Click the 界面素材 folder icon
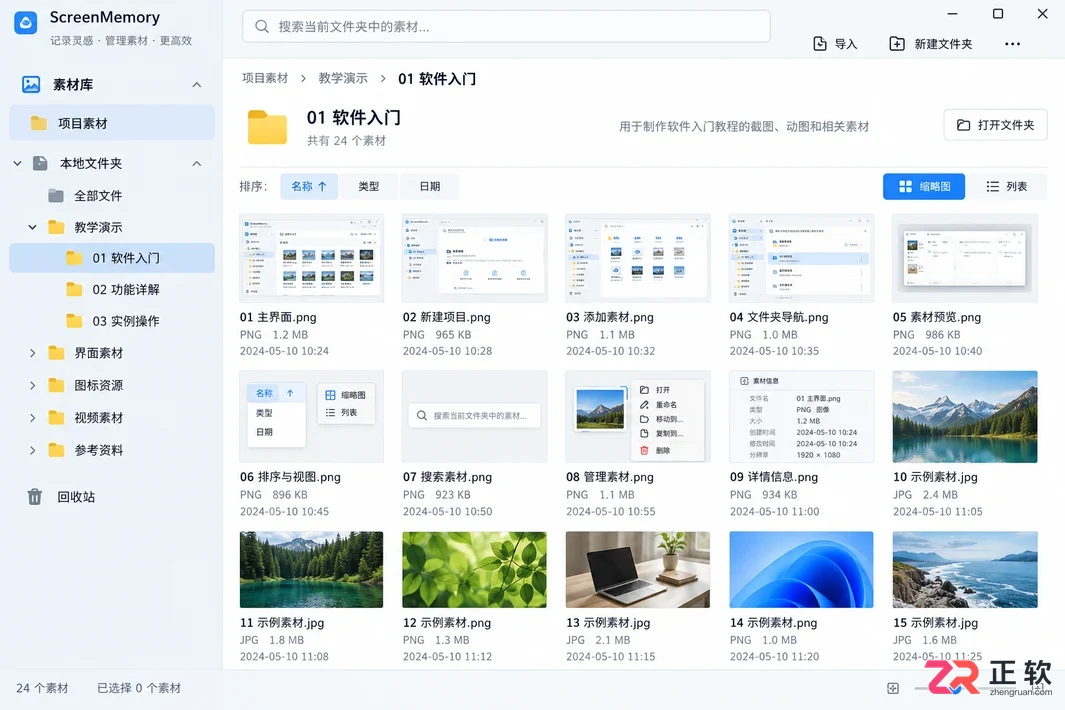The image size is (1065, 710). (x=56, y=353)
